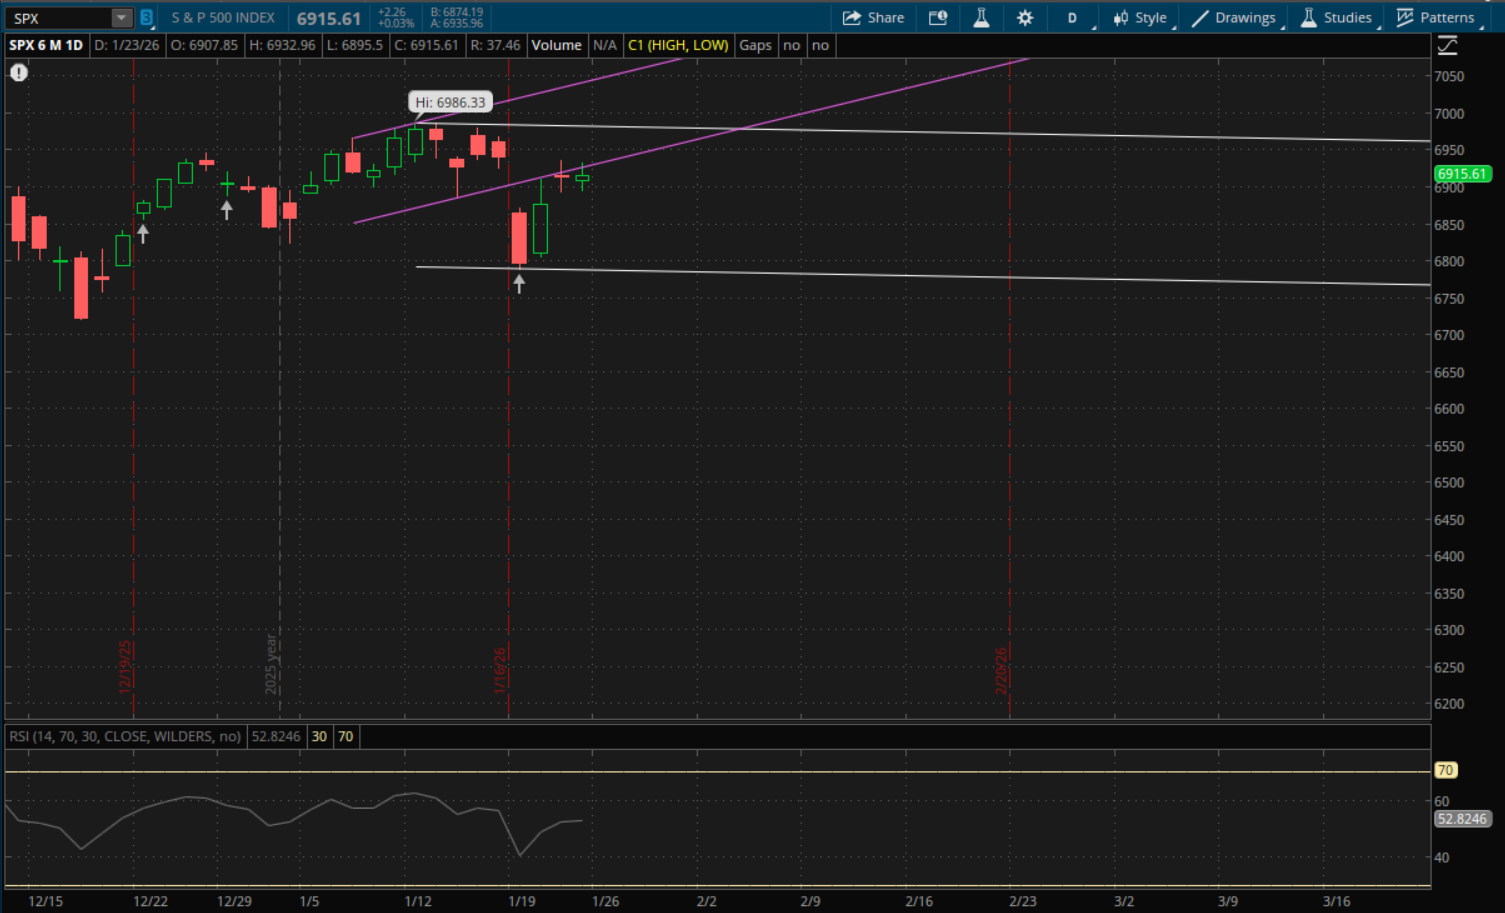Click the Volume study label
The width and height of the screenshot is (1505, 913).
pos(556,45)
